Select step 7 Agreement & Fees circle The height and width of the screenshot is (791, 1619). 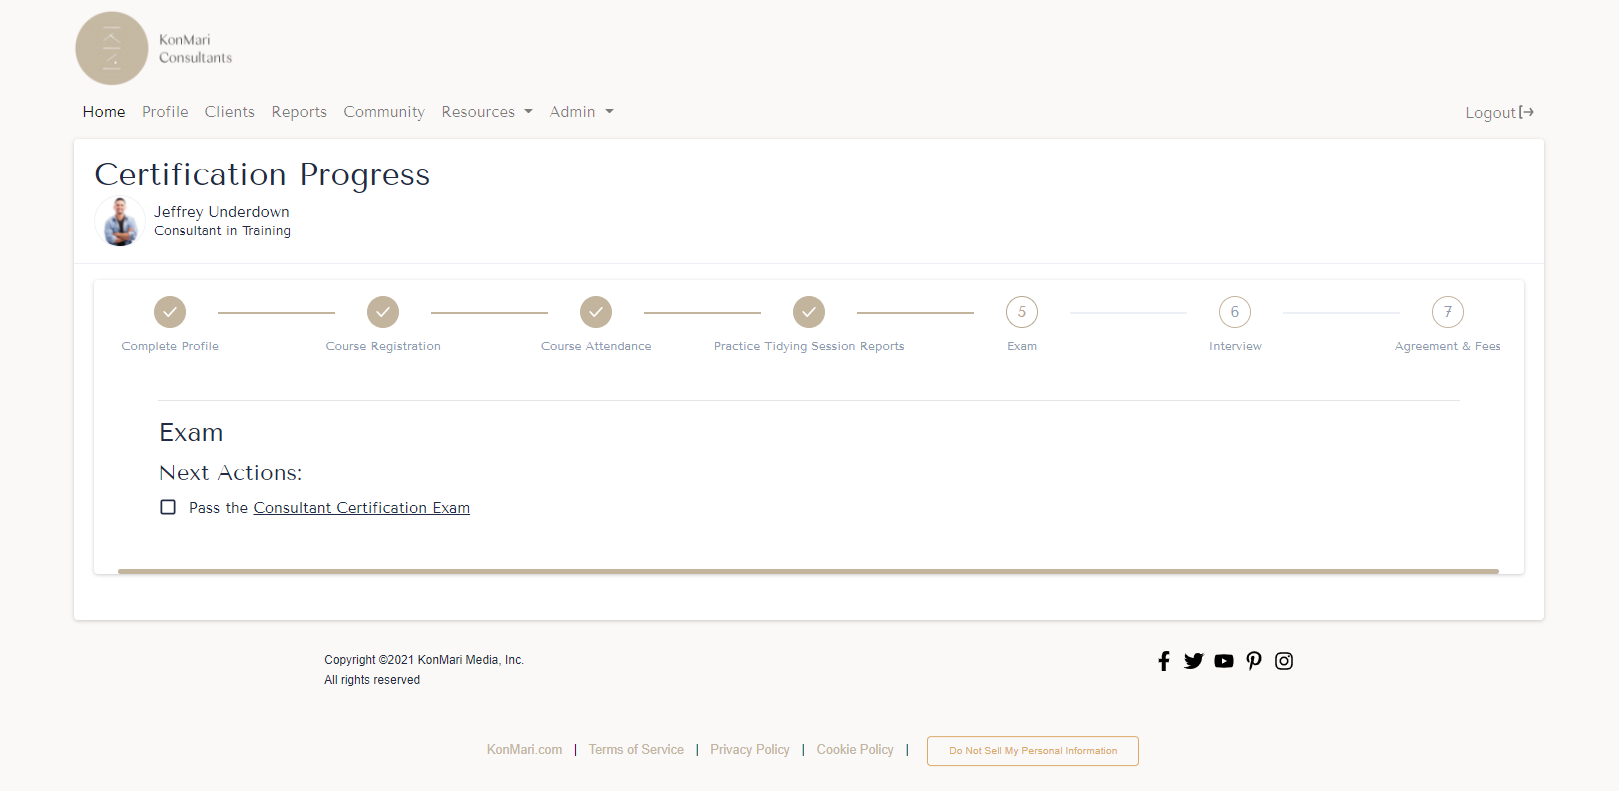point(1448,312)
